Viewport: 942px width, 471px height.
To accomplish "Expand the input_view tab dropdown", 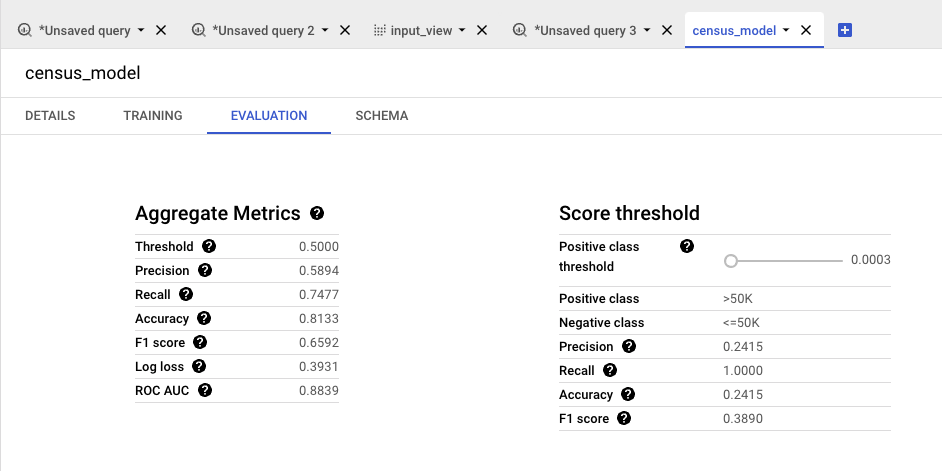I will coord(462,30).
